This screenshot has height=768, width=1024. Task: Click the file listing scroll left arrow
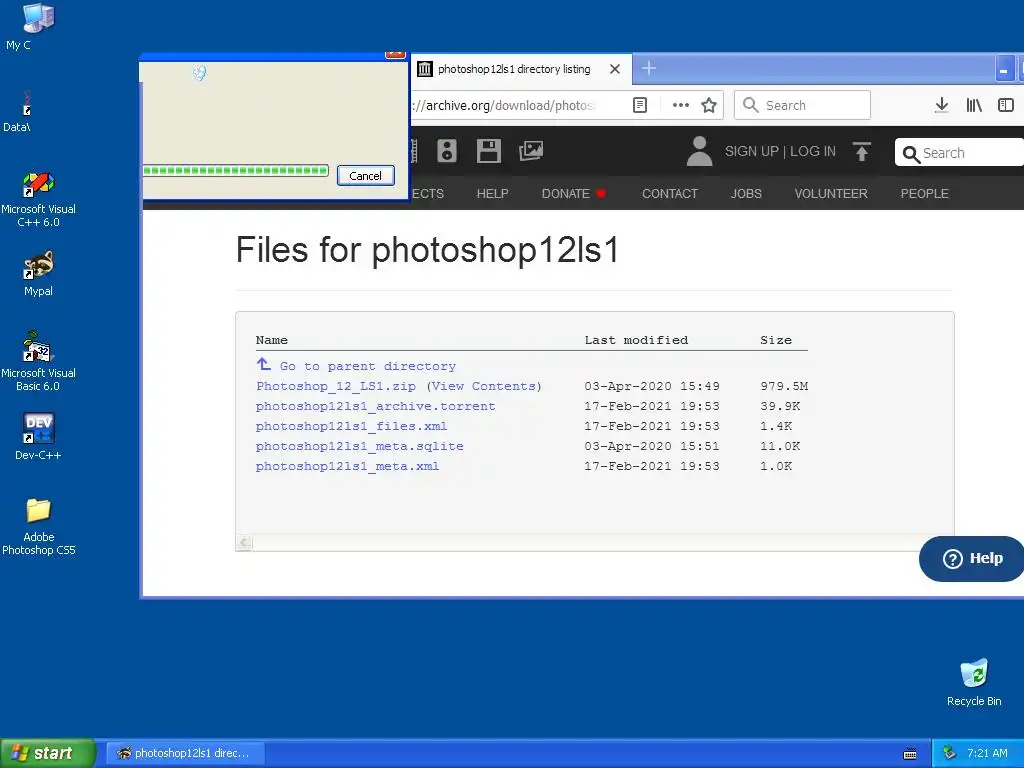(244, 542)
